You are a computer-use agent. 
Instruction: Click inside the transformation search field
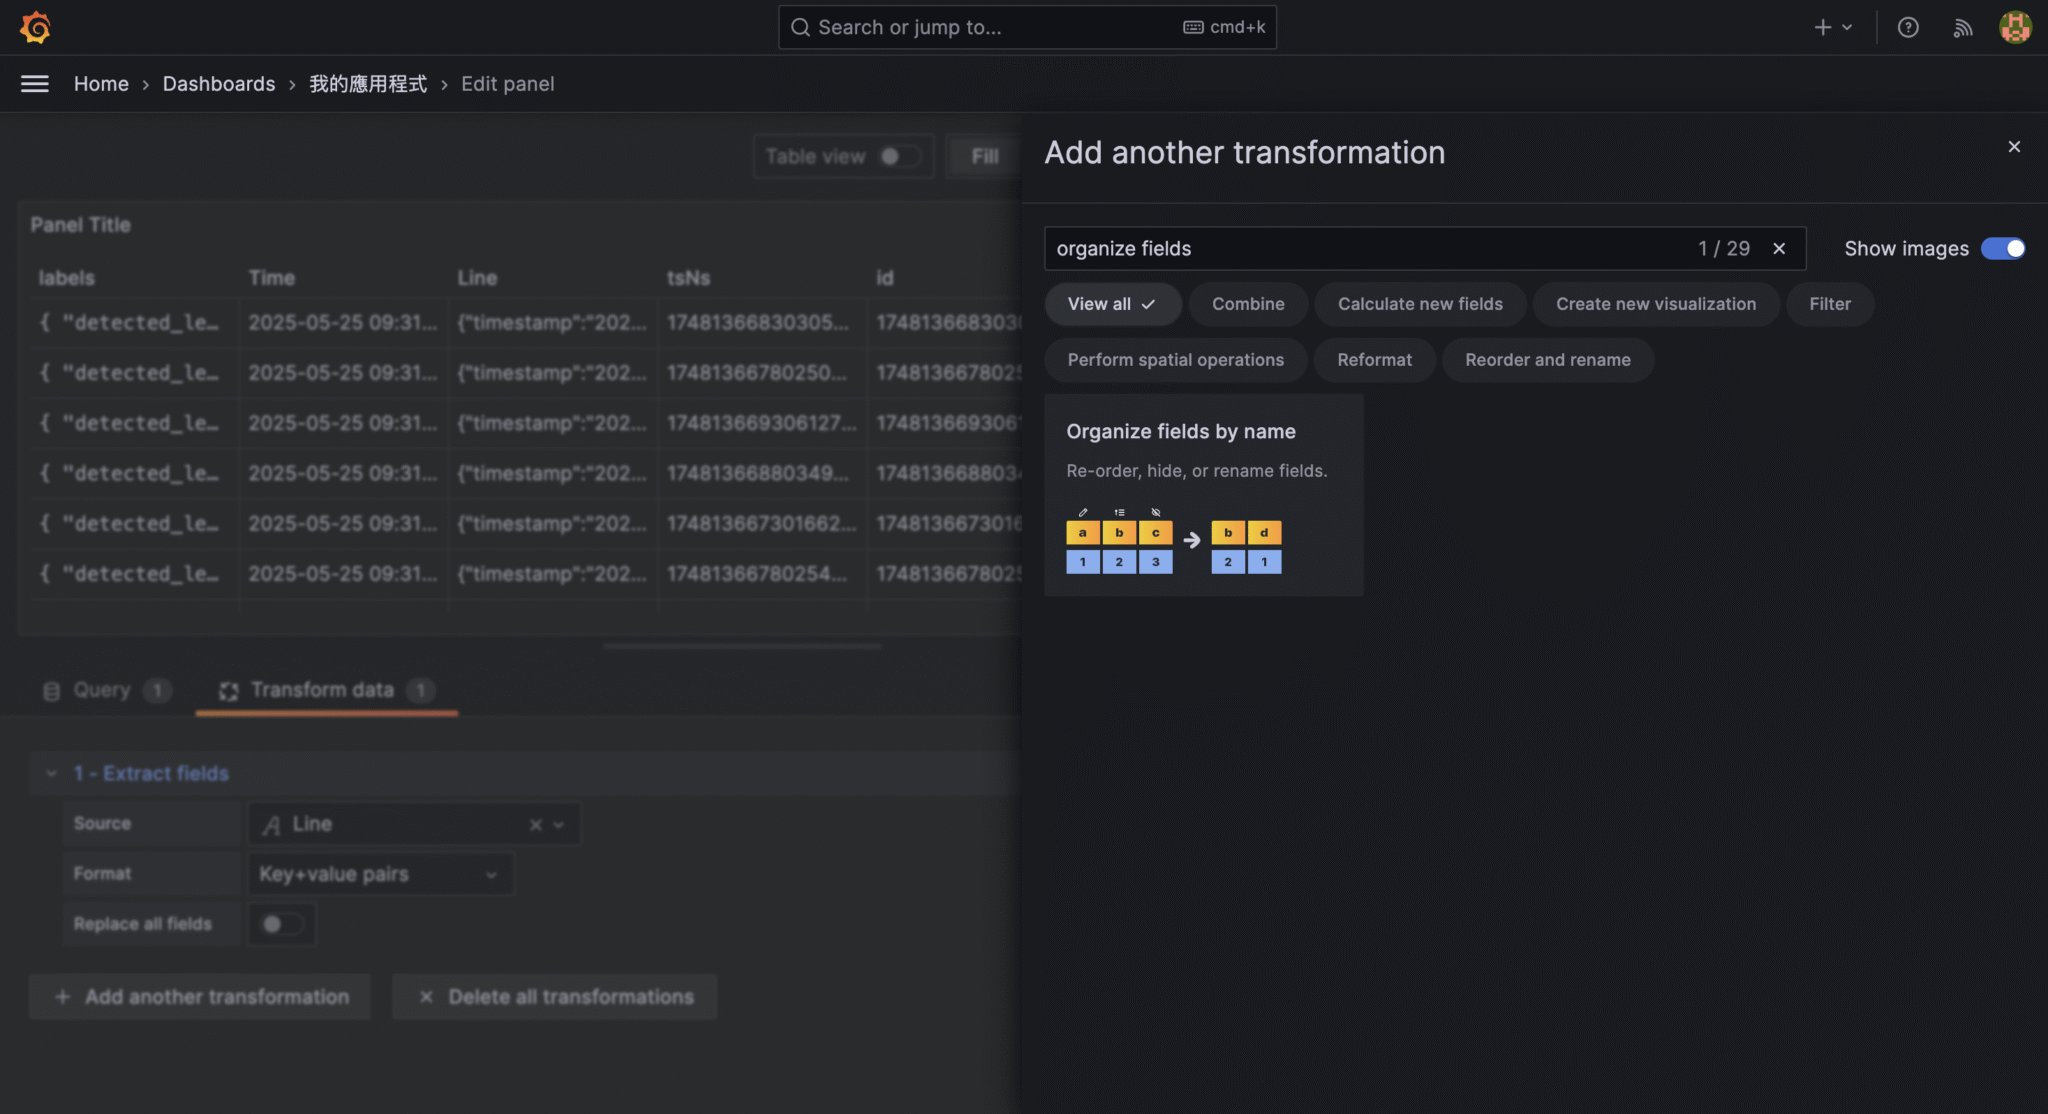tap(1300, 248)
